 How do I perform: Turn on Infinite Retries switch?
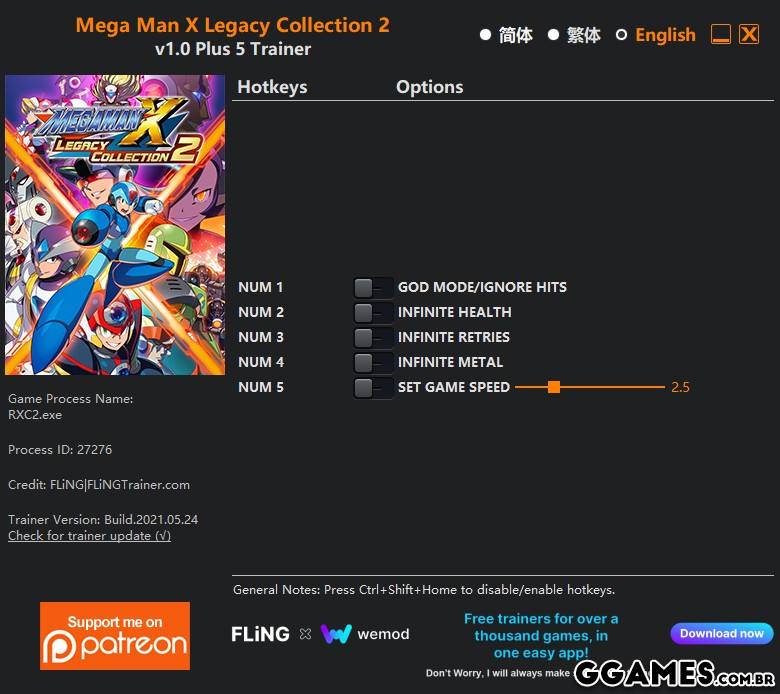tap(373, 337)
